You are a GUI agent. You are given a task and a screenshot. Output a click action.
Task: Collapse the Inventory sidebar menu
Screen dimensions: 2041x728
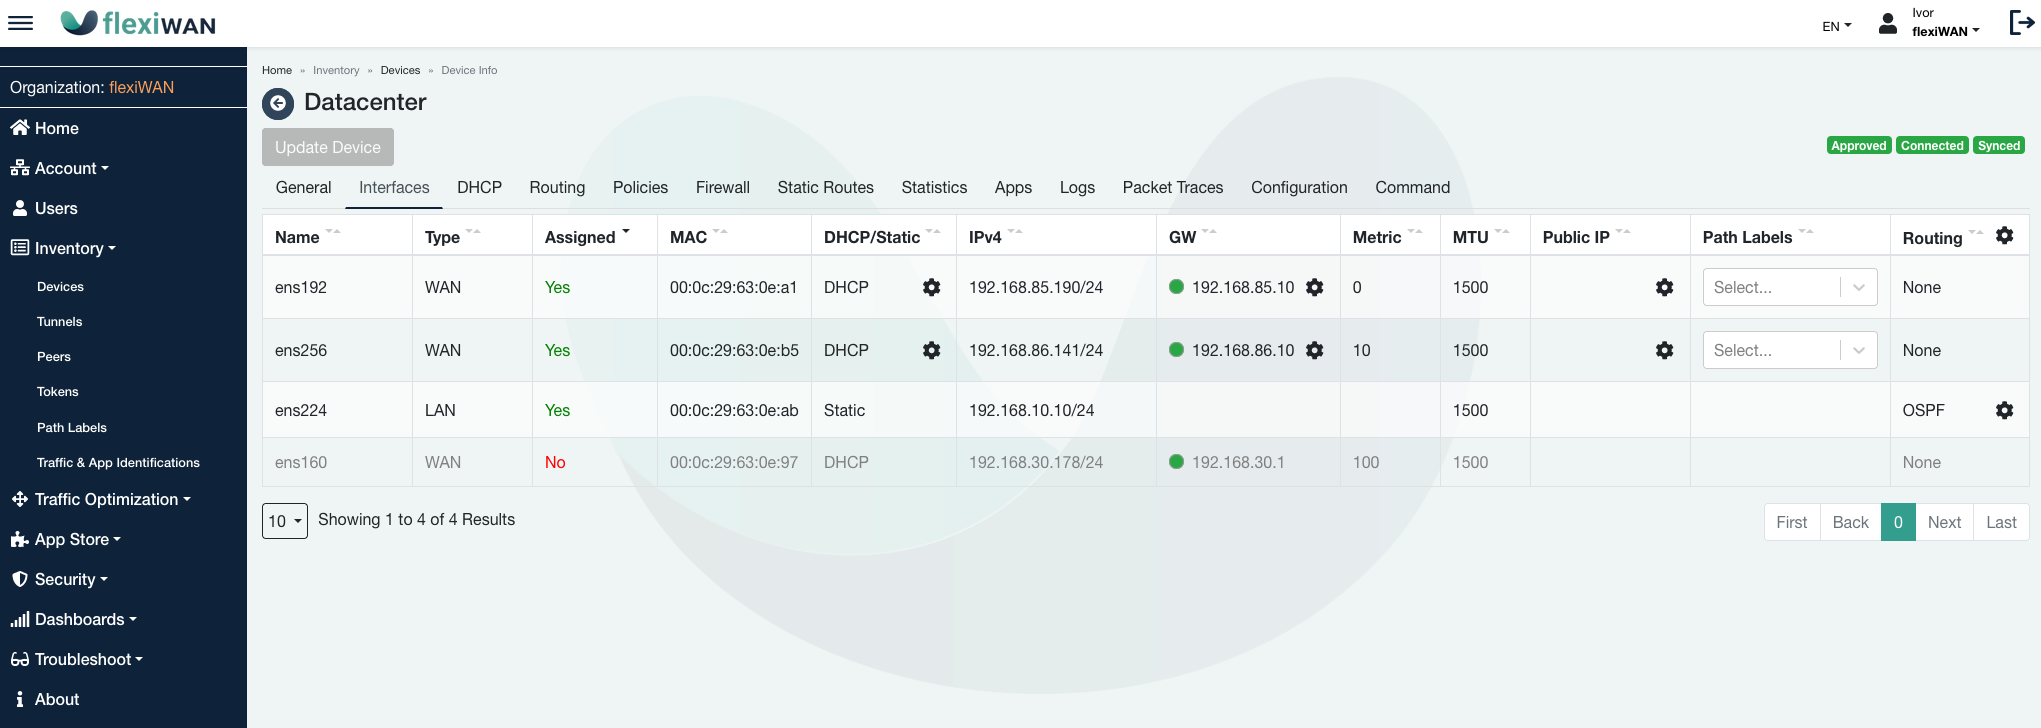(x=75, y=248)
